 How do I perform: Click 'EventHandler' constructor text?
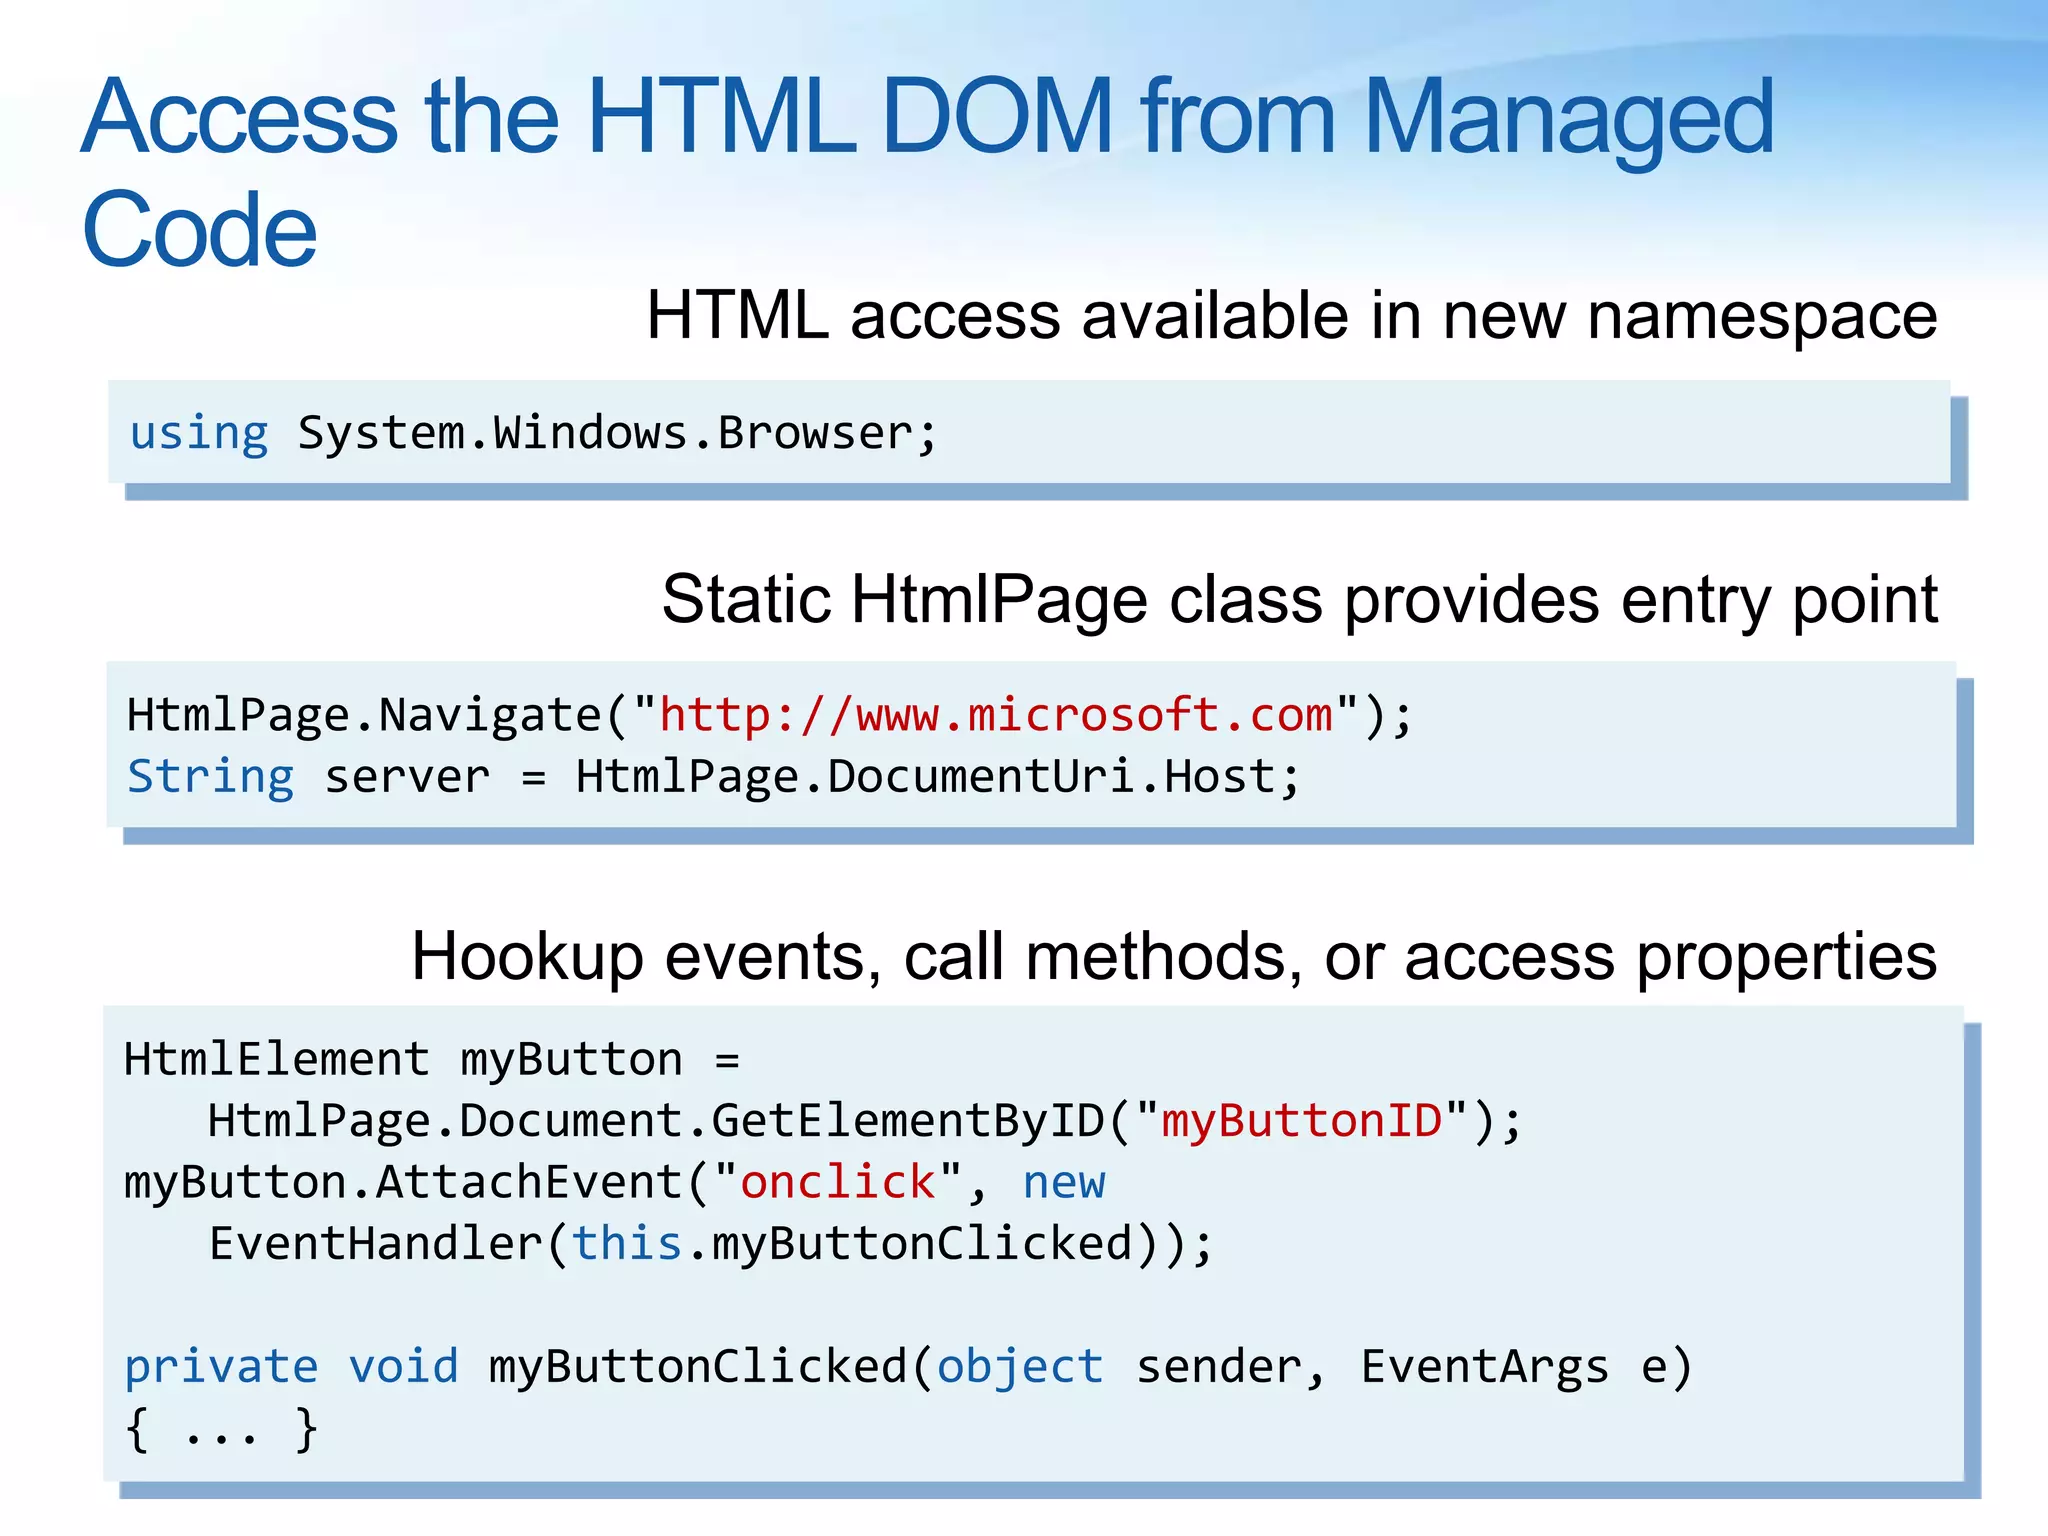coord(376,1244)
